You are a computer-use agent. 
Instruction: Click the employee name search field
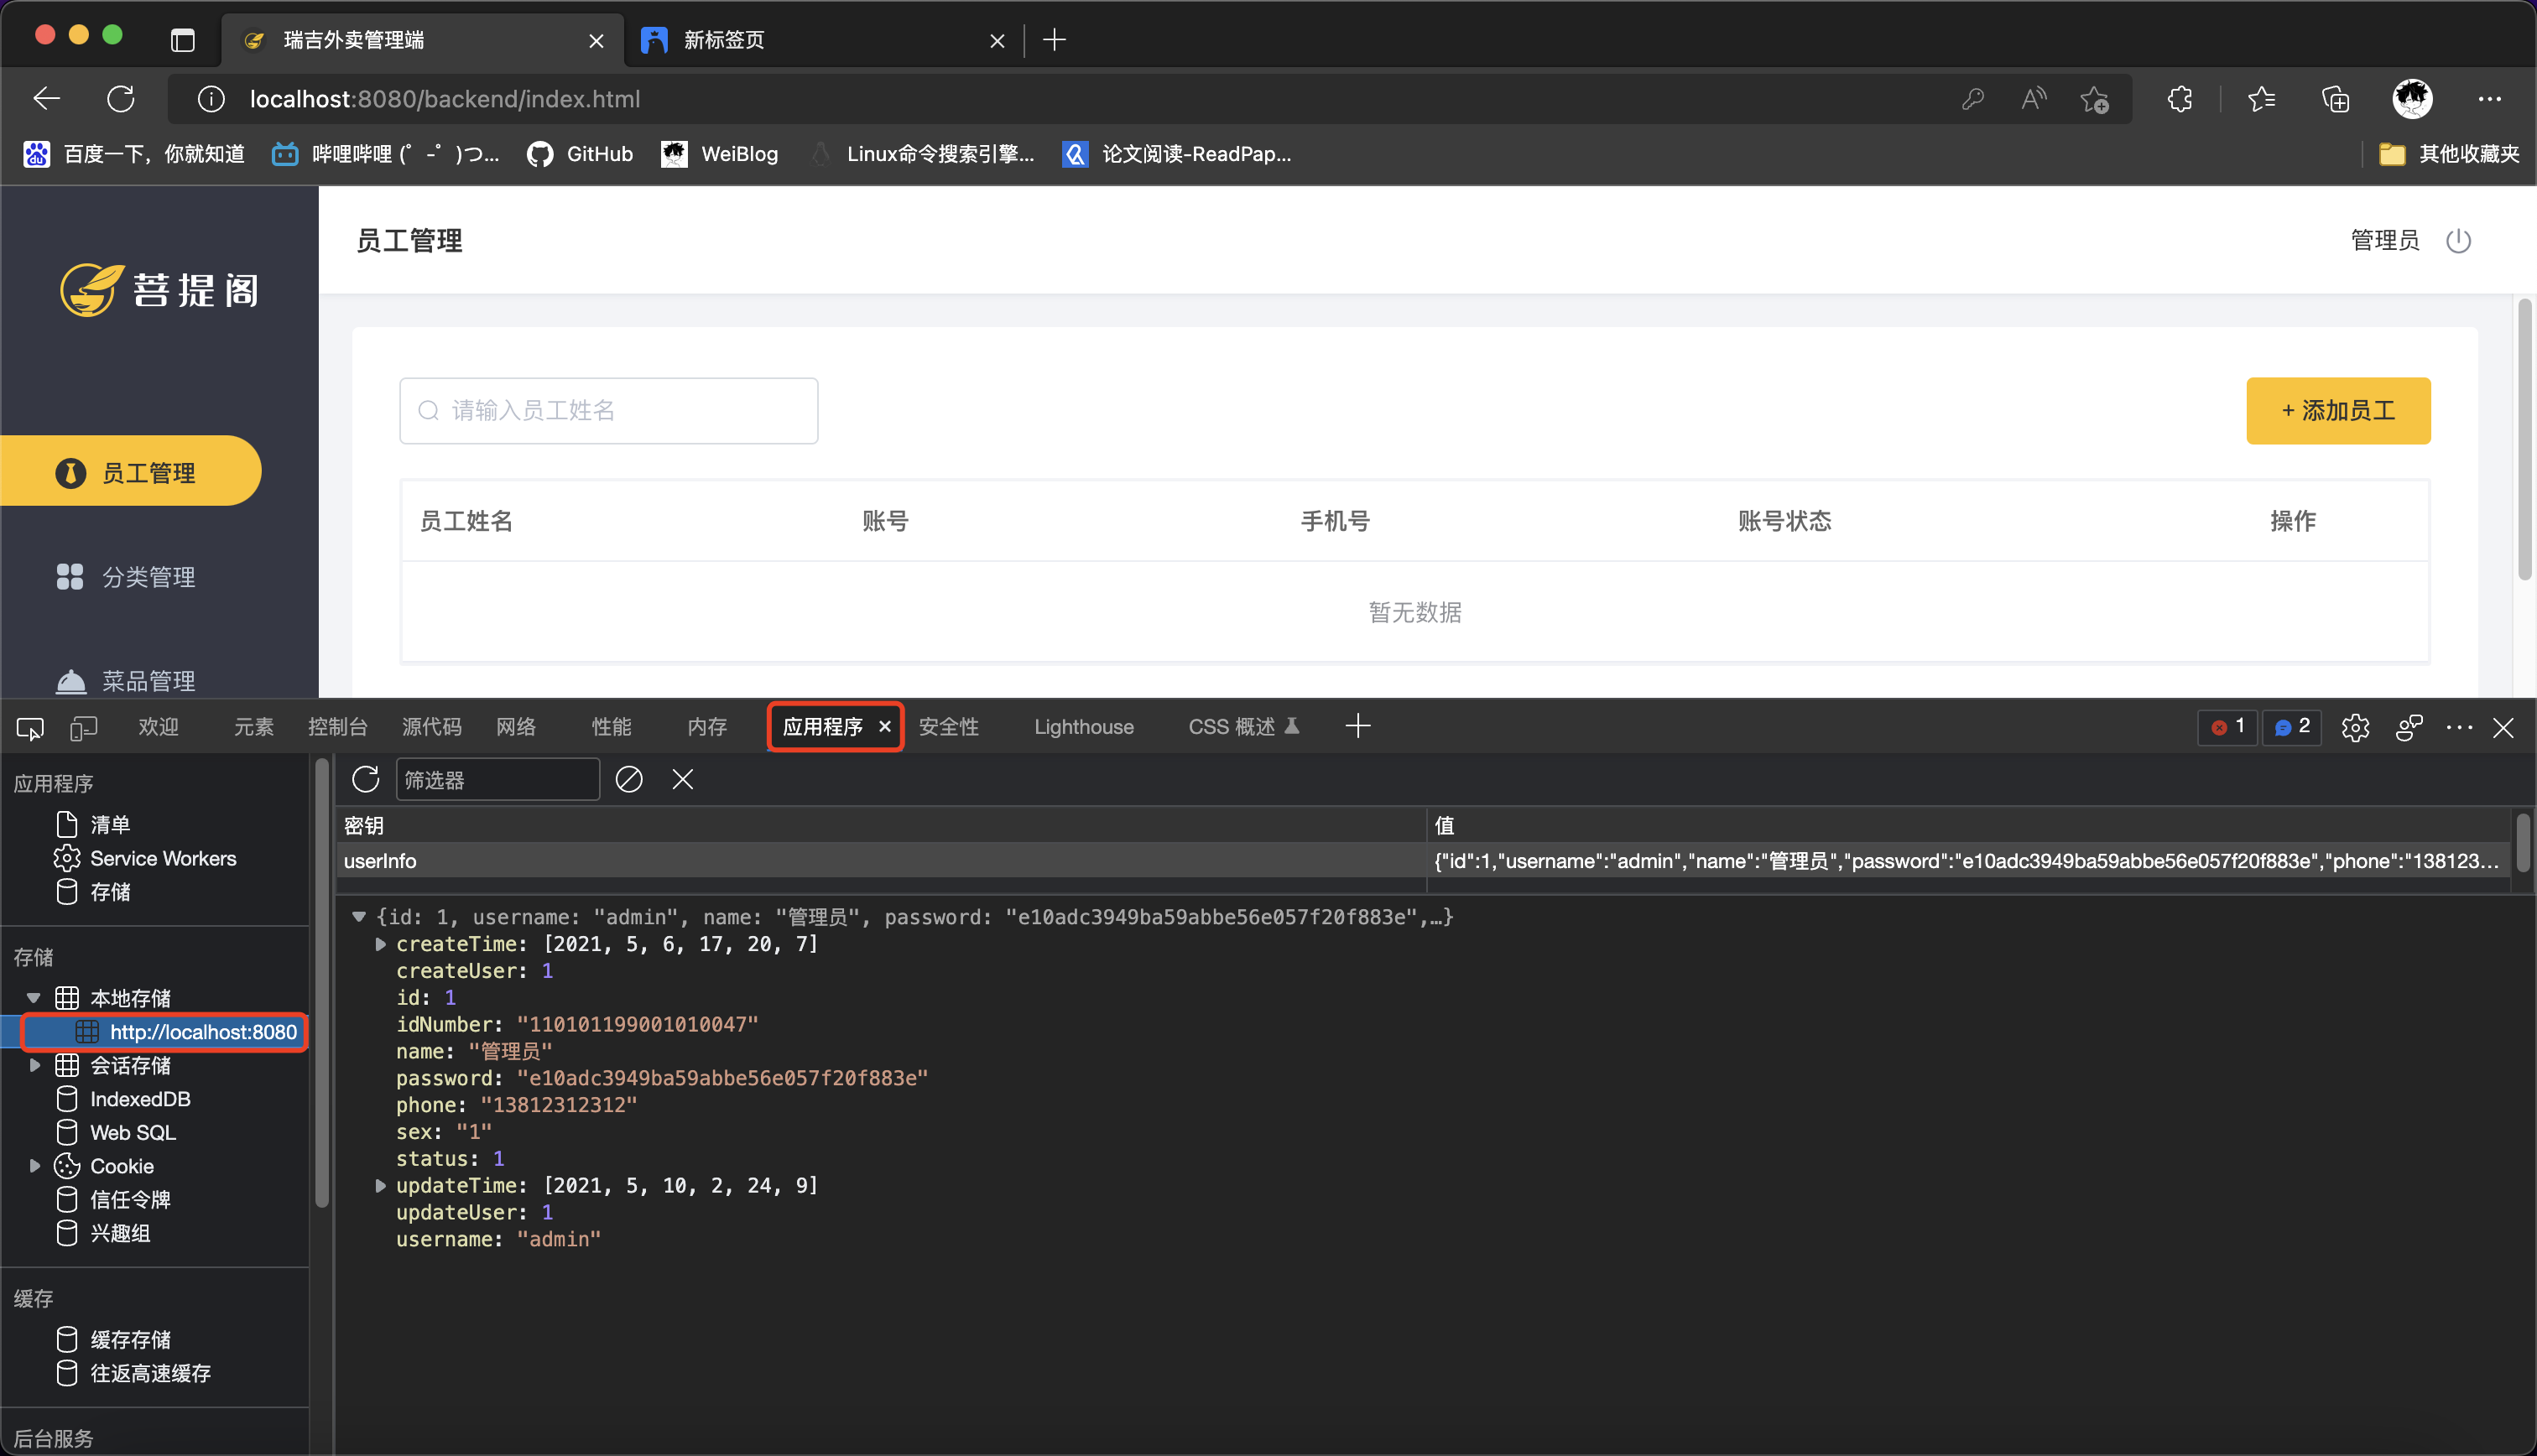[x=608, y=411]
